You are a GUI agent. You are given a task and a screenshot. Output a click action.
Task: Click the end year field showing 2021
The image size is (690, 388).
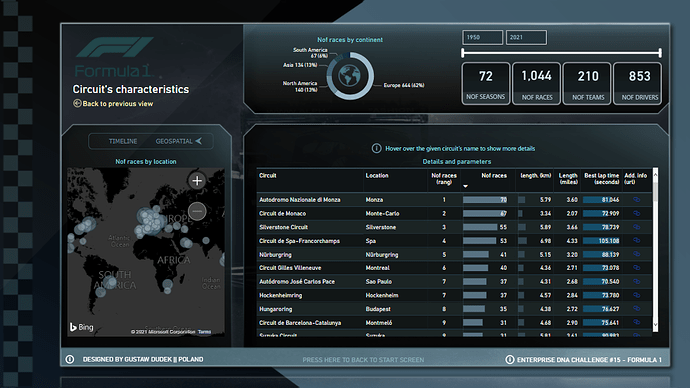[526, 37]
